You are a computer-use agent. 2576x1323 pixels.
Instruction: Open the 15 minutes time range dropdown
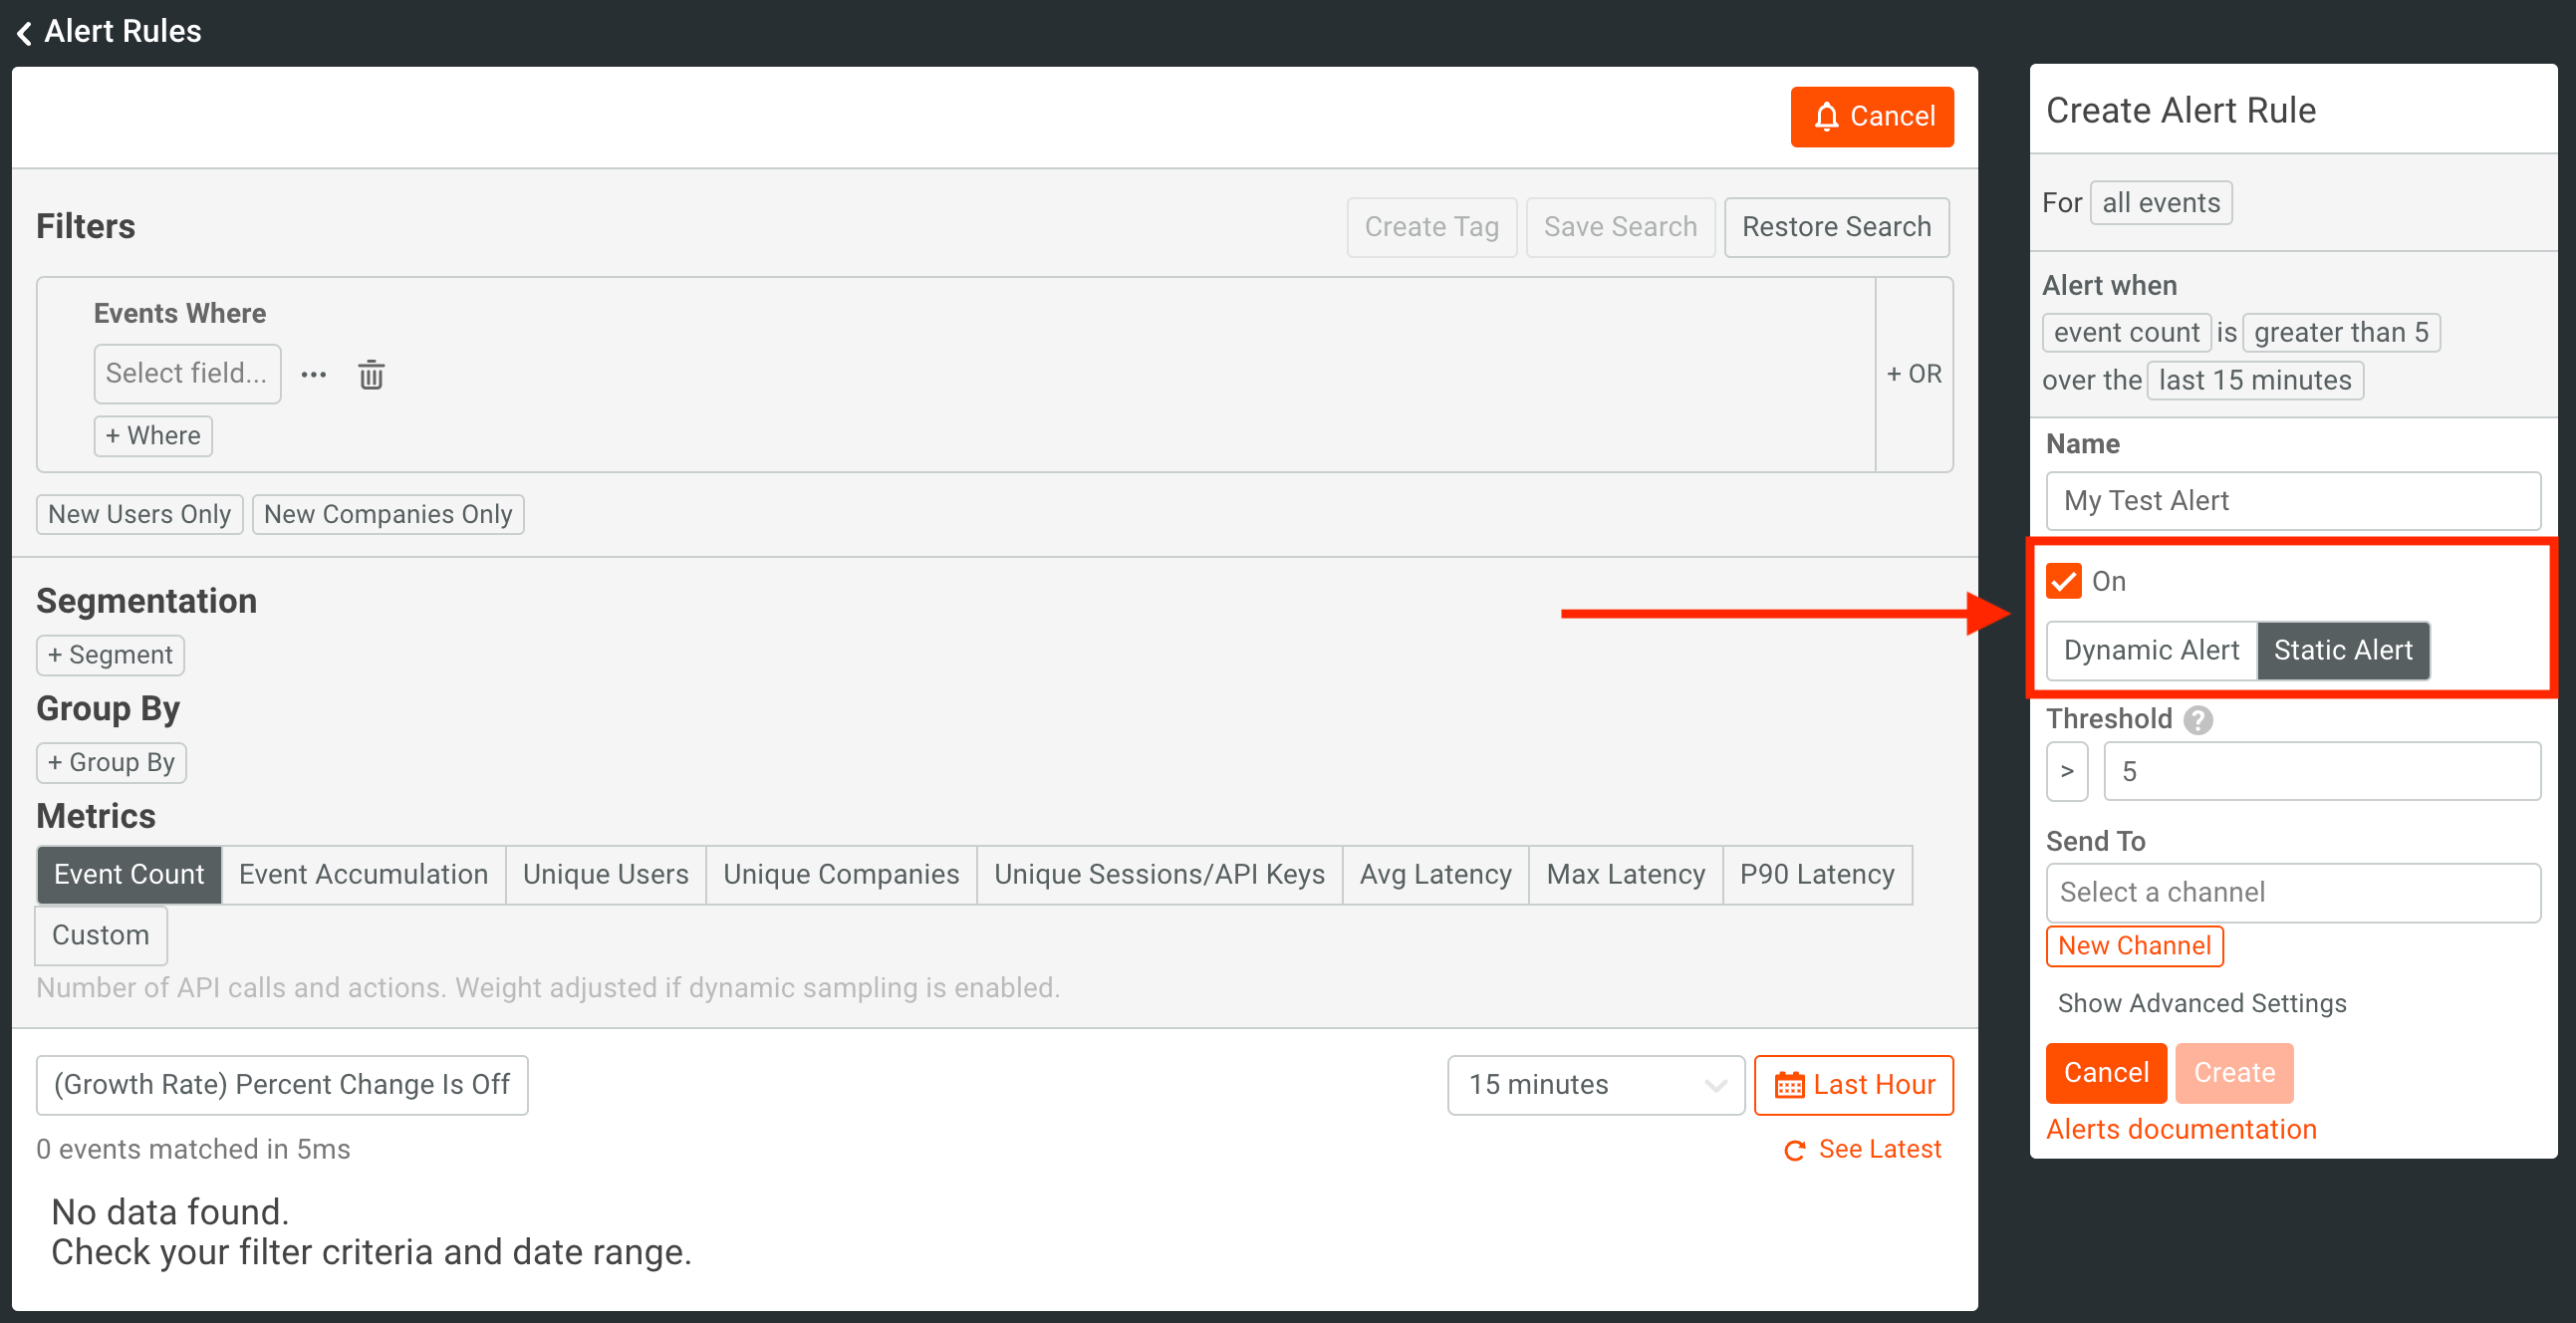pyautogui.click(x=1595, y=1084)
